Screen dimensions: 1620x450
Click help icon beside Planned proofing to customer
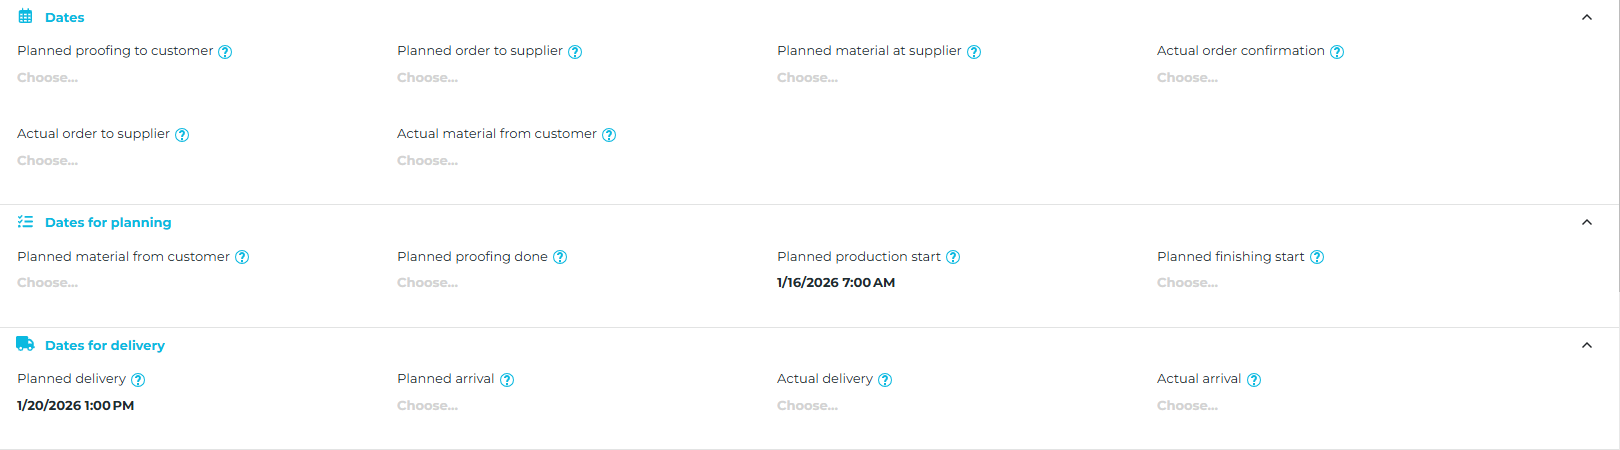[x=225, y=52]
